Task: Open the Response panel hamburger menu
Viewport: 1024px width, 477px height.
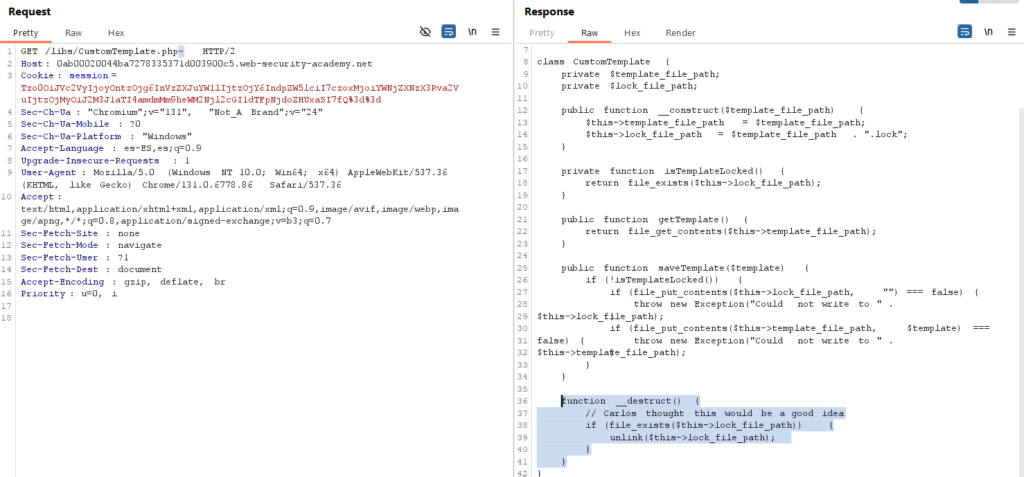Action: [1012, 32]
